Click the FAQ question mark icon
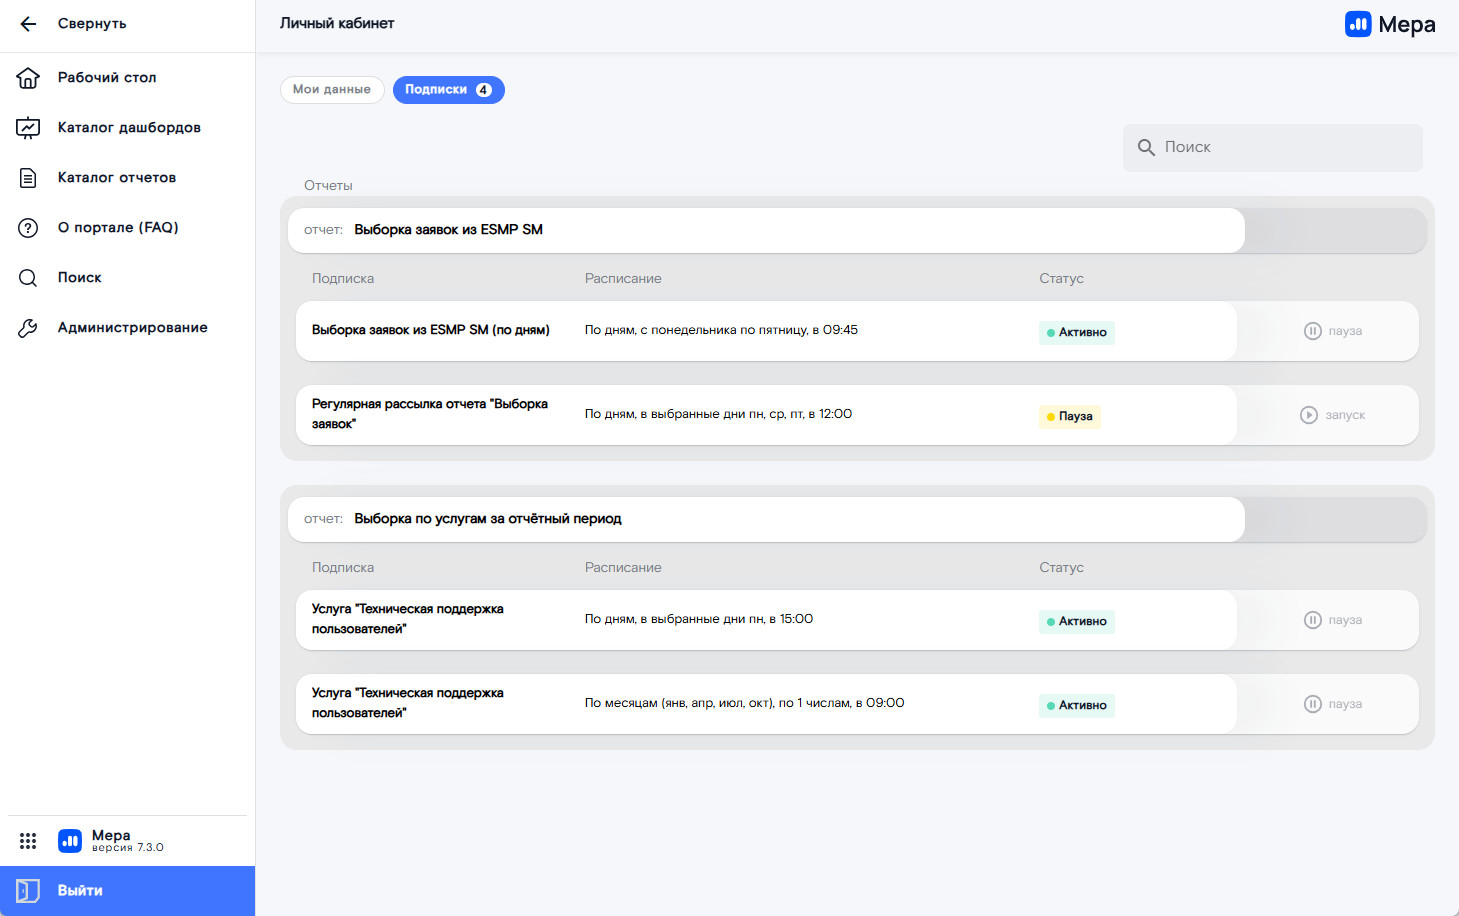The height and width of the screenshot is (916, 1459). point(28,228)
